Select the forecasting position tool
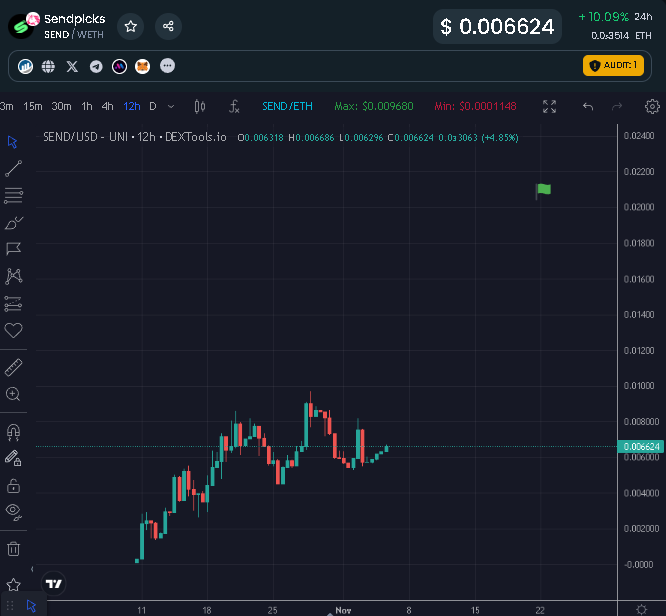The width and height of the screenshot is (666, 616). pos(13,303)
